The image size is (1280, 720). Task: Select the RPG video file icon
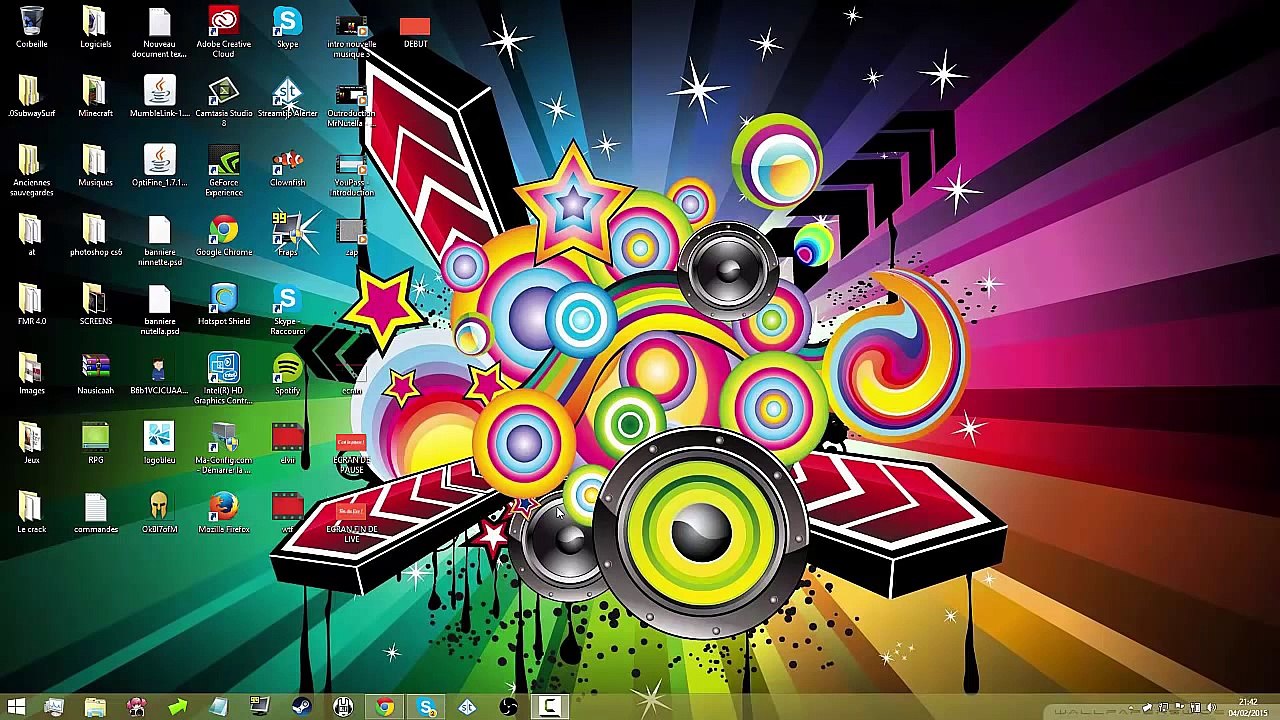point(95,442)
